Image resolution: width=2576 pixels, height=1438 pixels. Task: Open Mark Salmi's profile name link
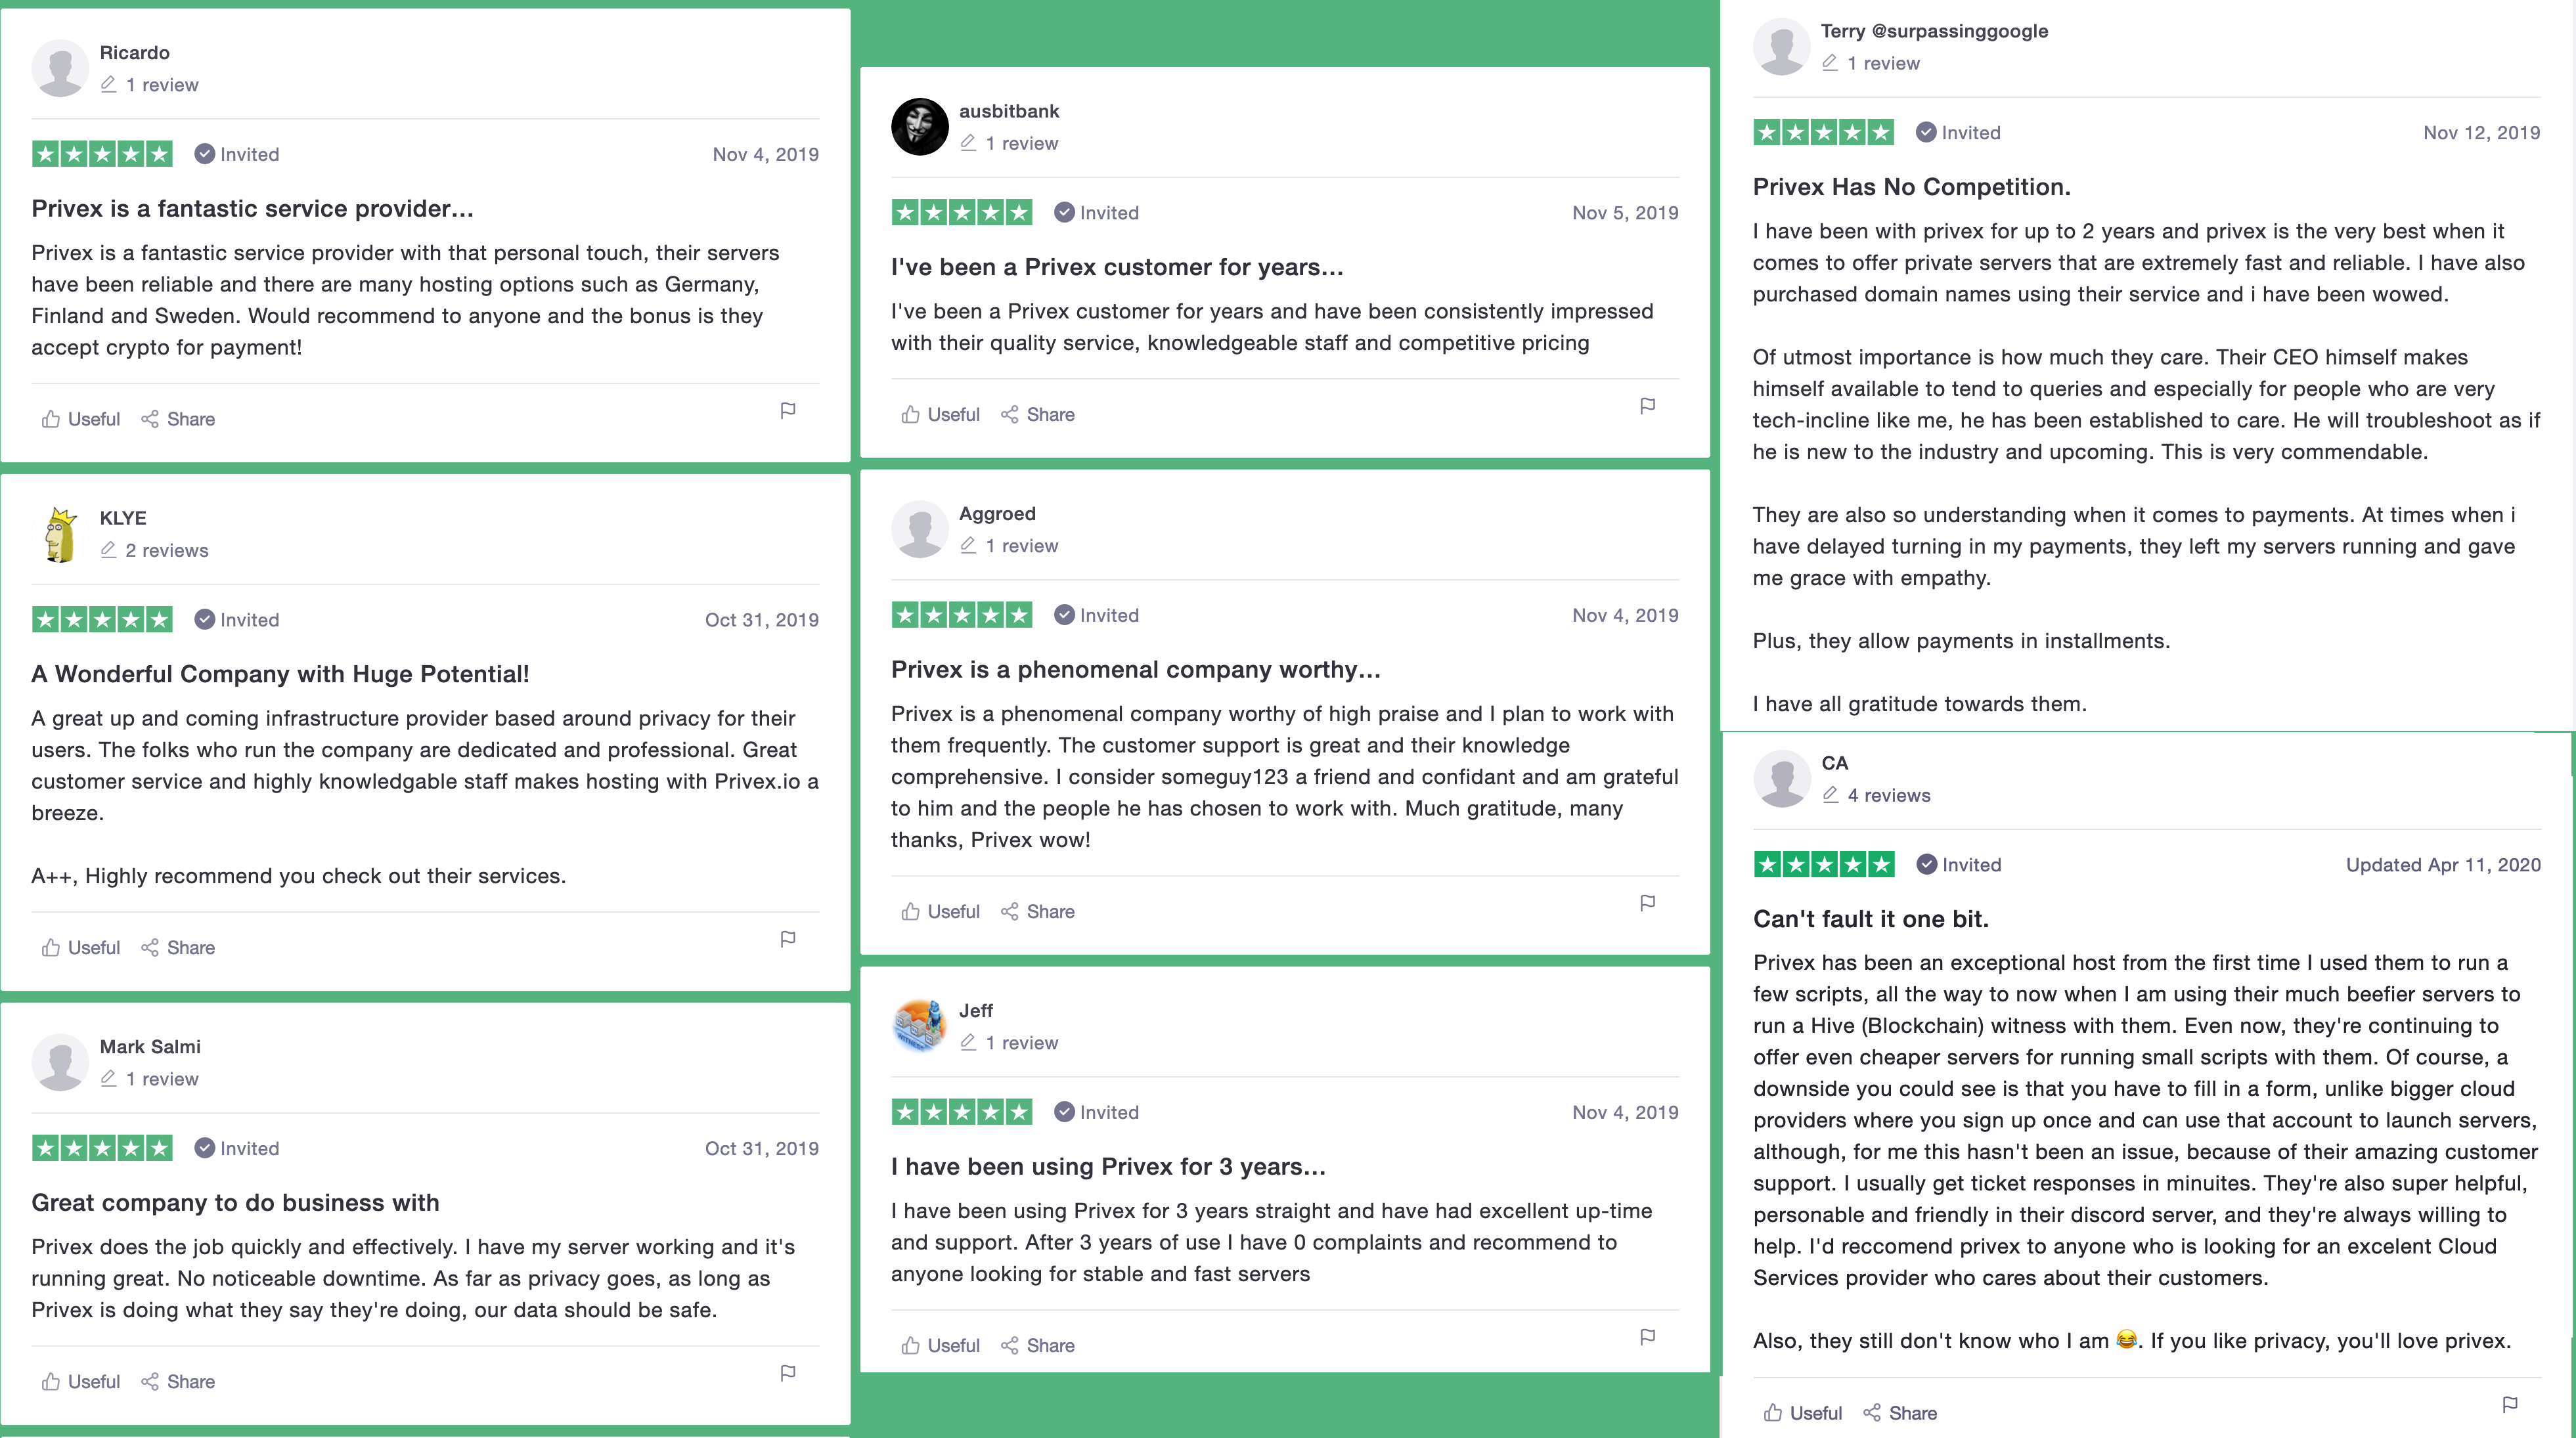[150, 1047]
